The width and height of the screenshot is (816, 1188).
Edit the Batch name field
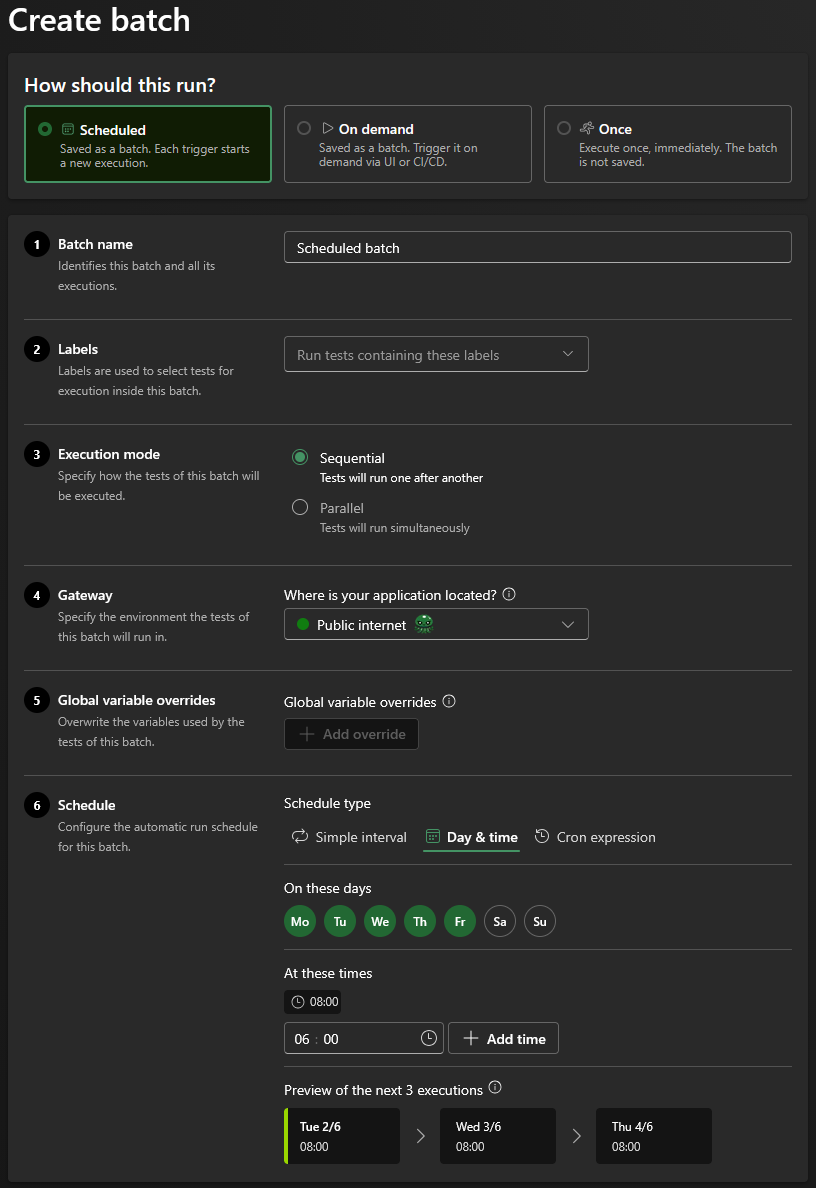(537, 247)
